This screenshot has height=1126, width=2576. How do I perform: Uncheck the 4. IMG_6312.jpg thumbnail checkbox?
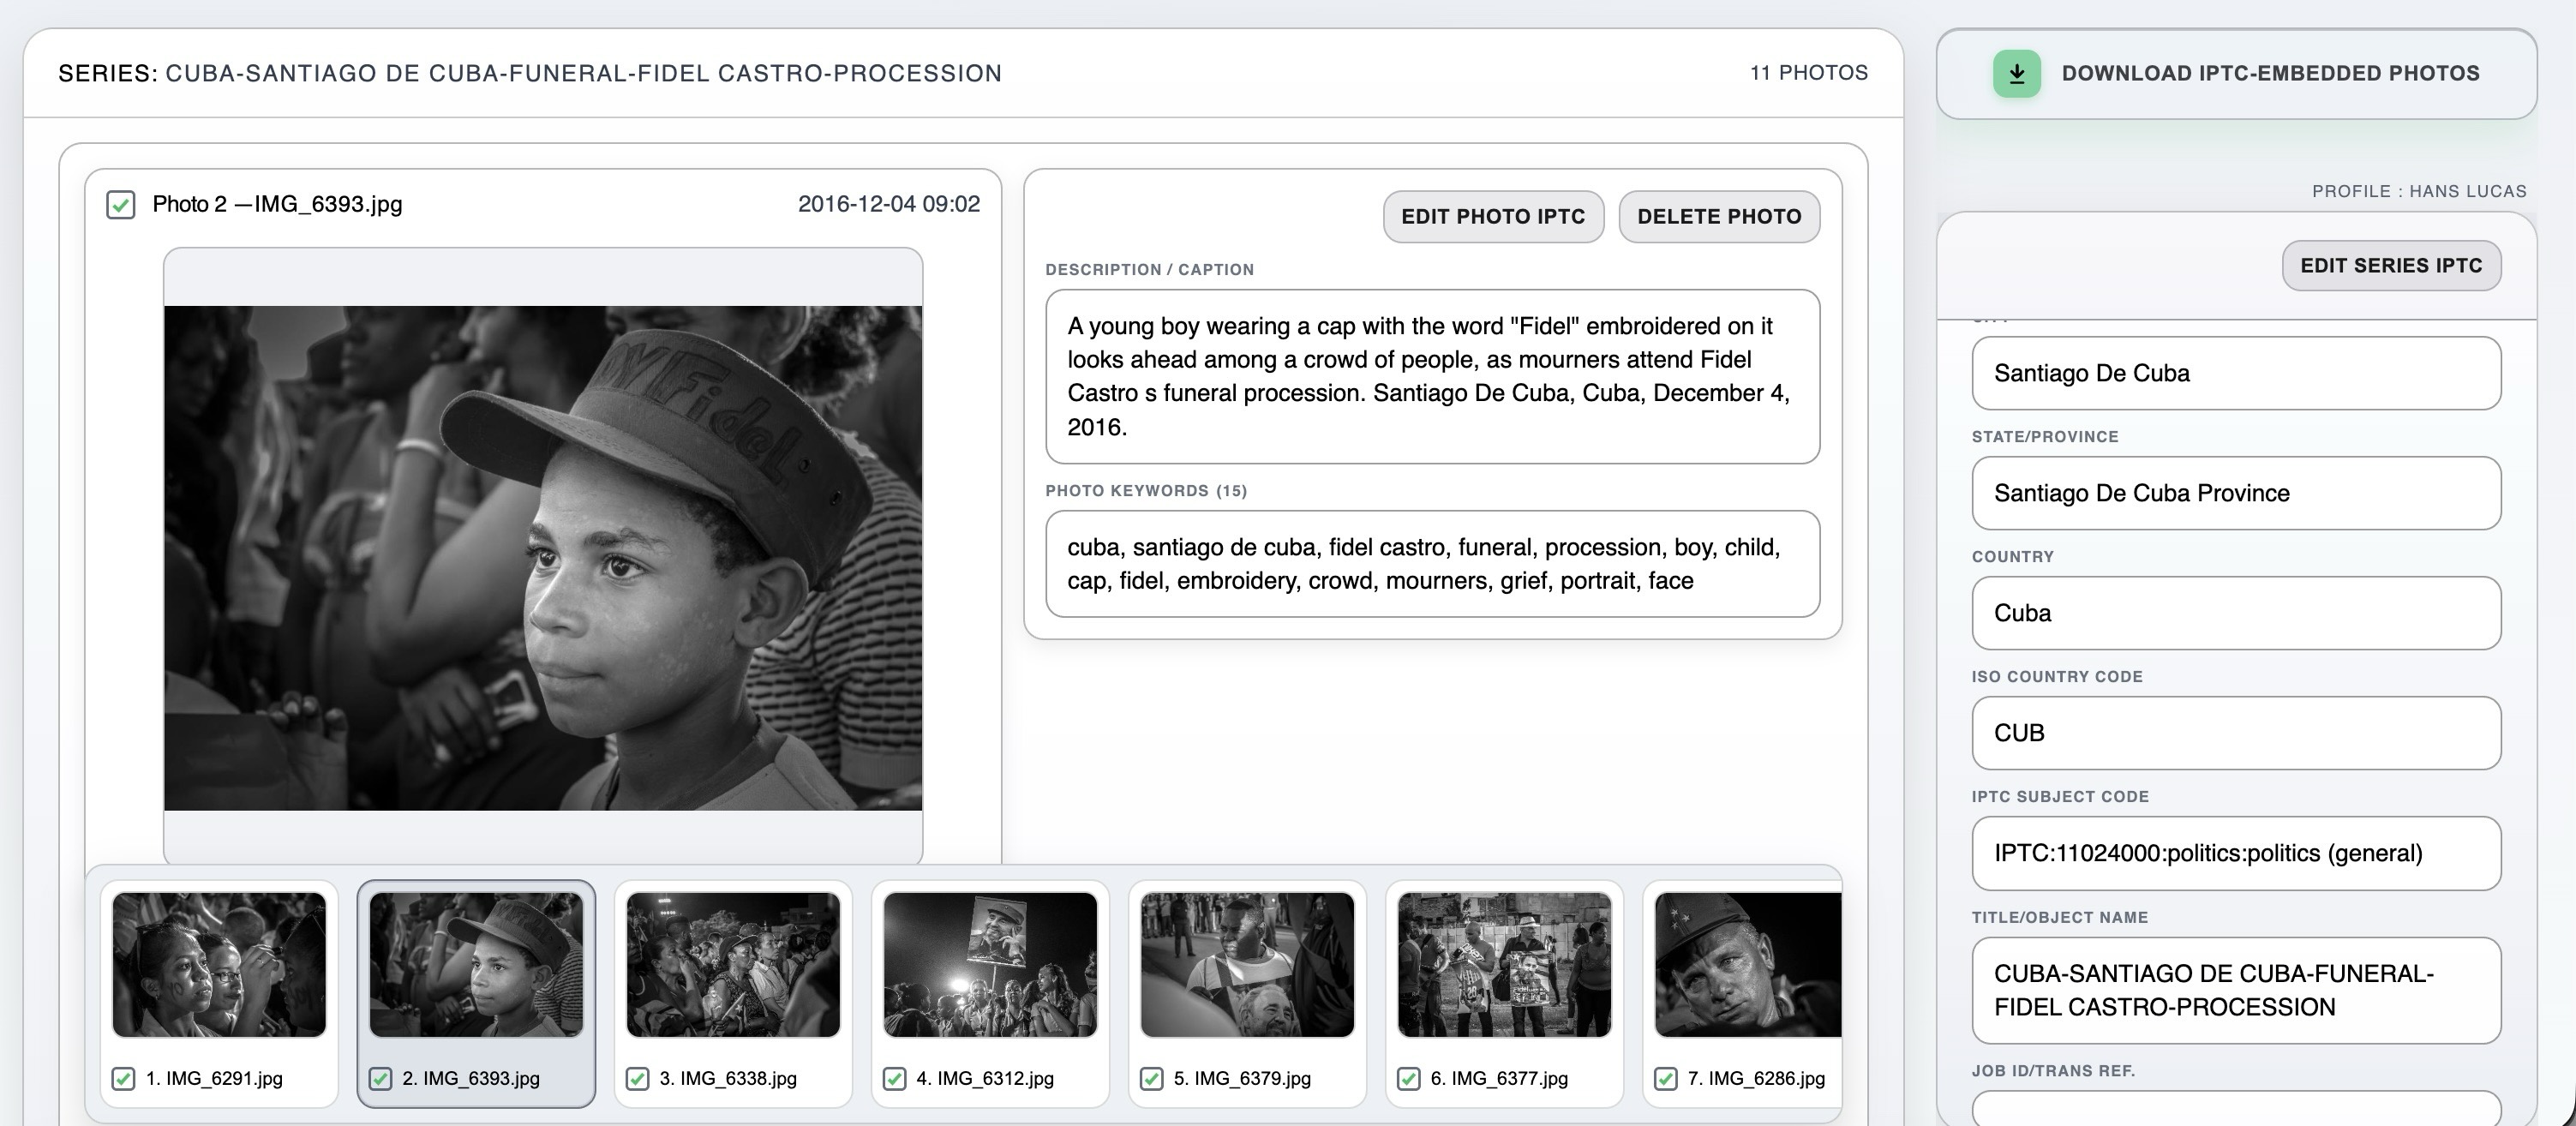[x=894, y=1079]
